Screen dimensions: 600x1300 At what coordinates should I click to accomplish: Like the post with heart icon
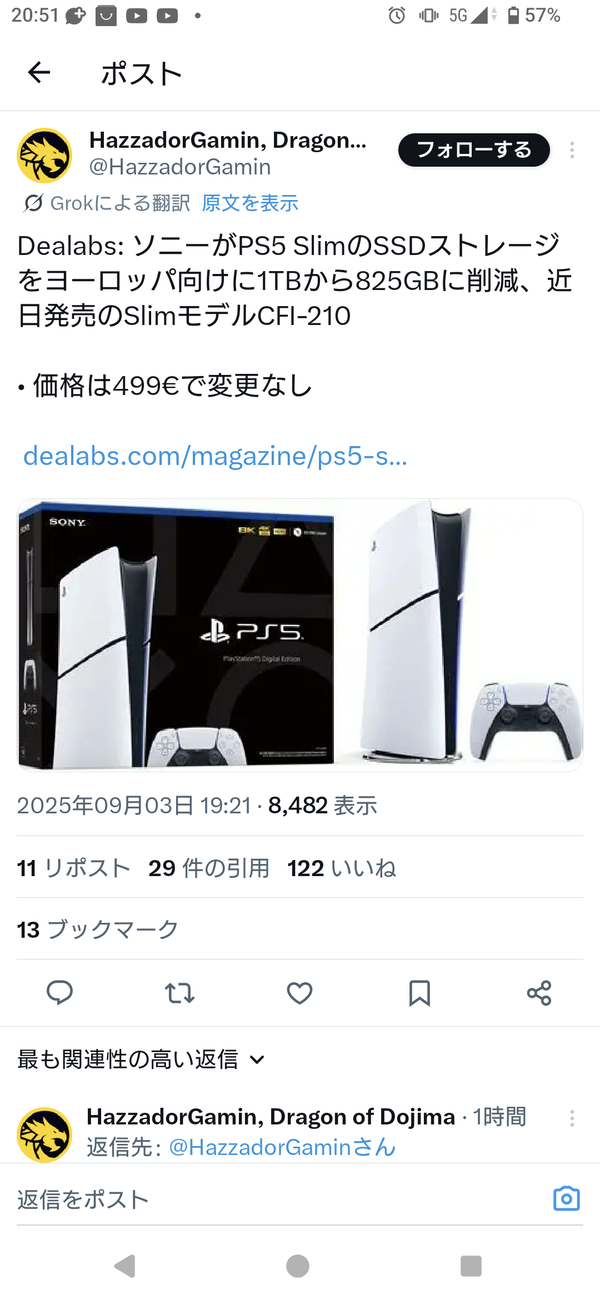(300, 993)
